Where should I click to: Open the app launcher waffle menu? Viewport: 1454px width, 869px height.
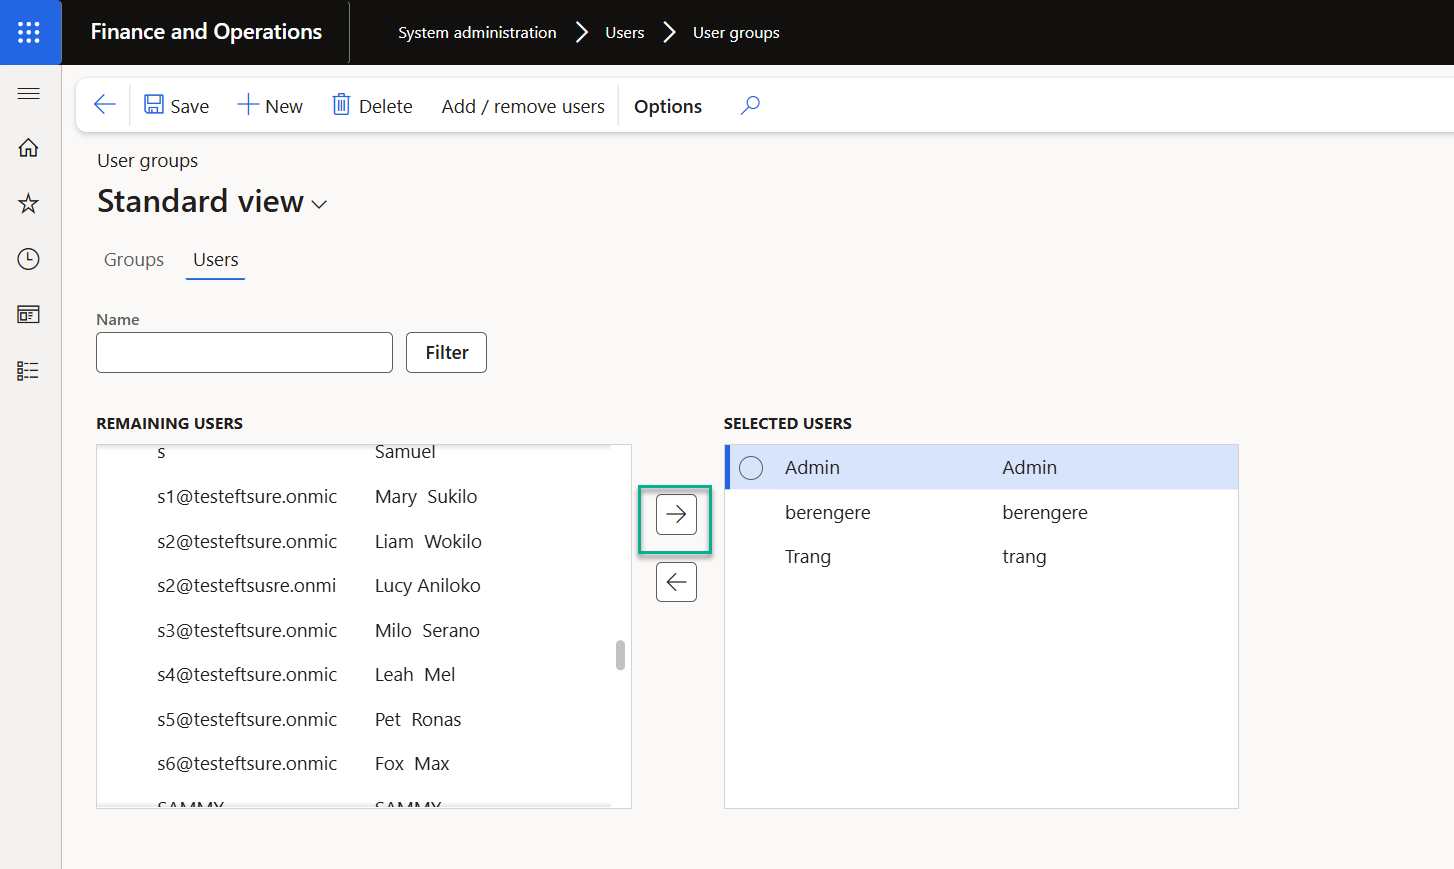pos(29,32)
